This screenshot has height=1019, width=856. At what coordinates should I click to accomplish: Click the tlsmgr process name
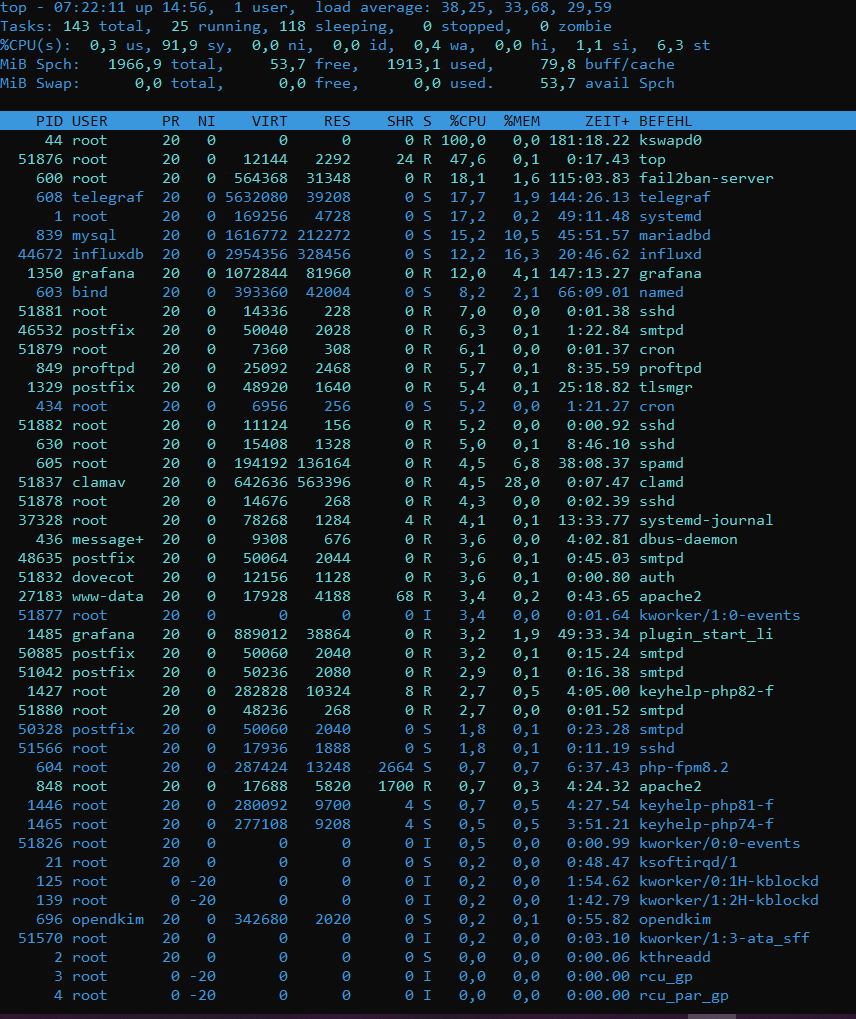tap(665, 387)
